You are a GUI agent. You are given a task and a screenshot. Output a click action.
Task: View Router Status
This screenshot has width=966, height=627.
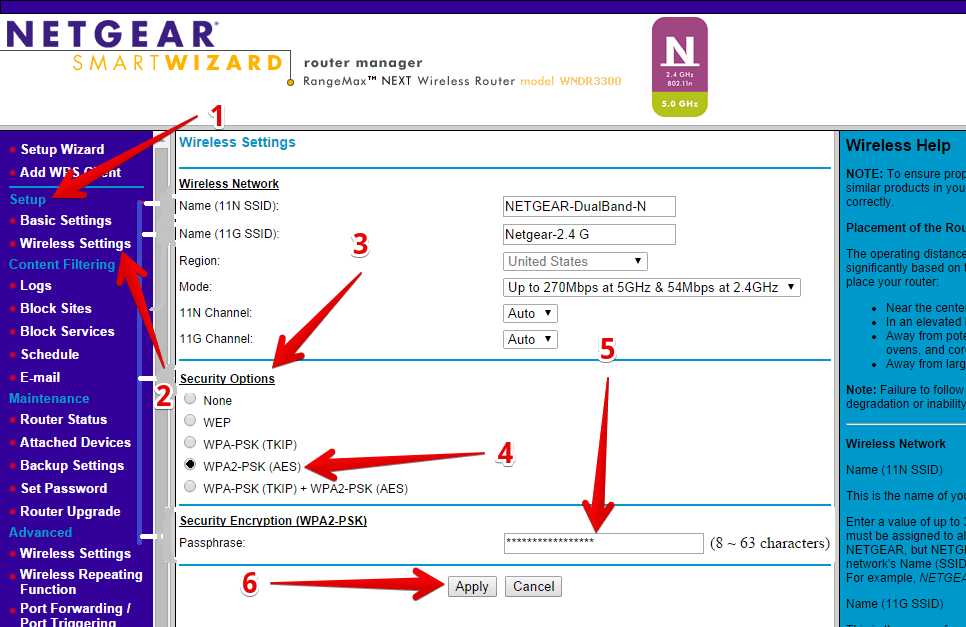coord(63,419)
